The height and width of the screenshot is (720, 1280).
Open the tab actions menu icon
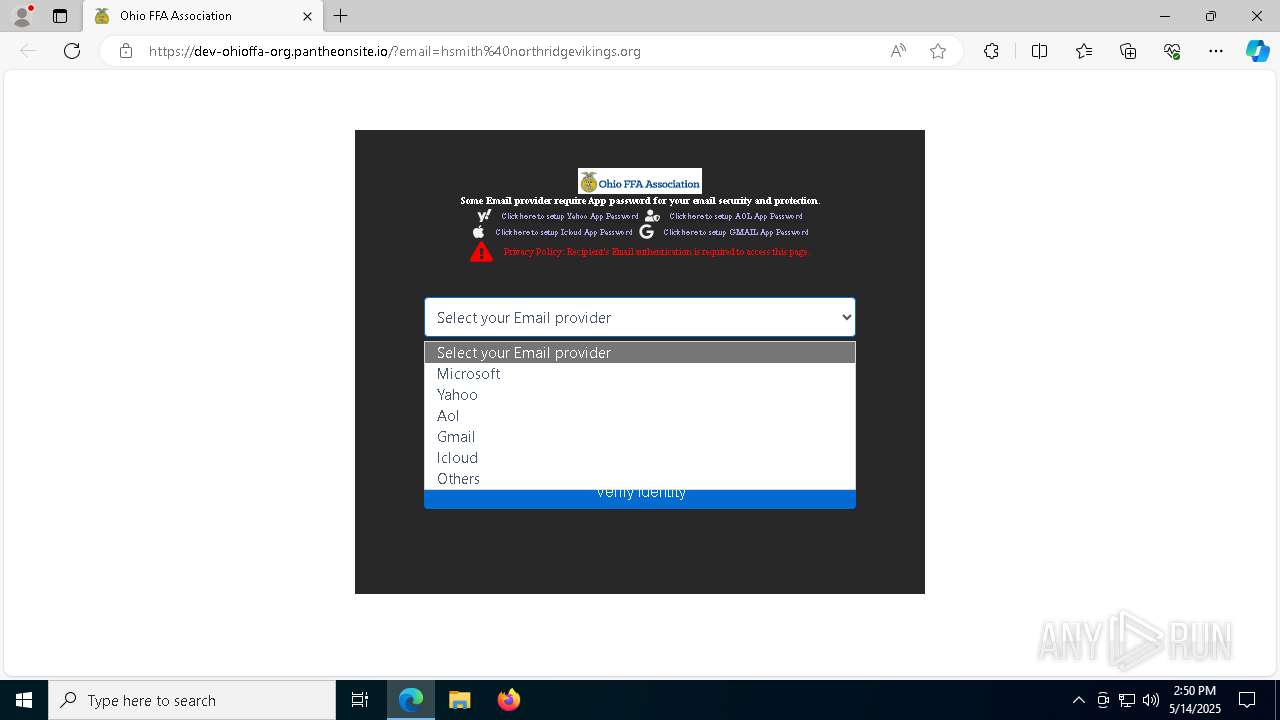click(60, 16)
